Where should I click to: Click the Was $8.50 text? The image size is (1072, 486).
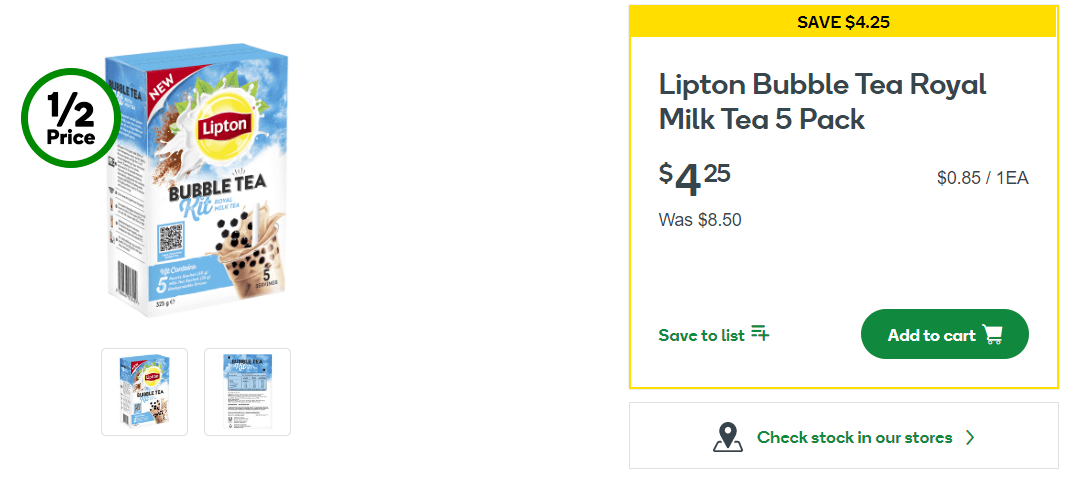(700, 220)
